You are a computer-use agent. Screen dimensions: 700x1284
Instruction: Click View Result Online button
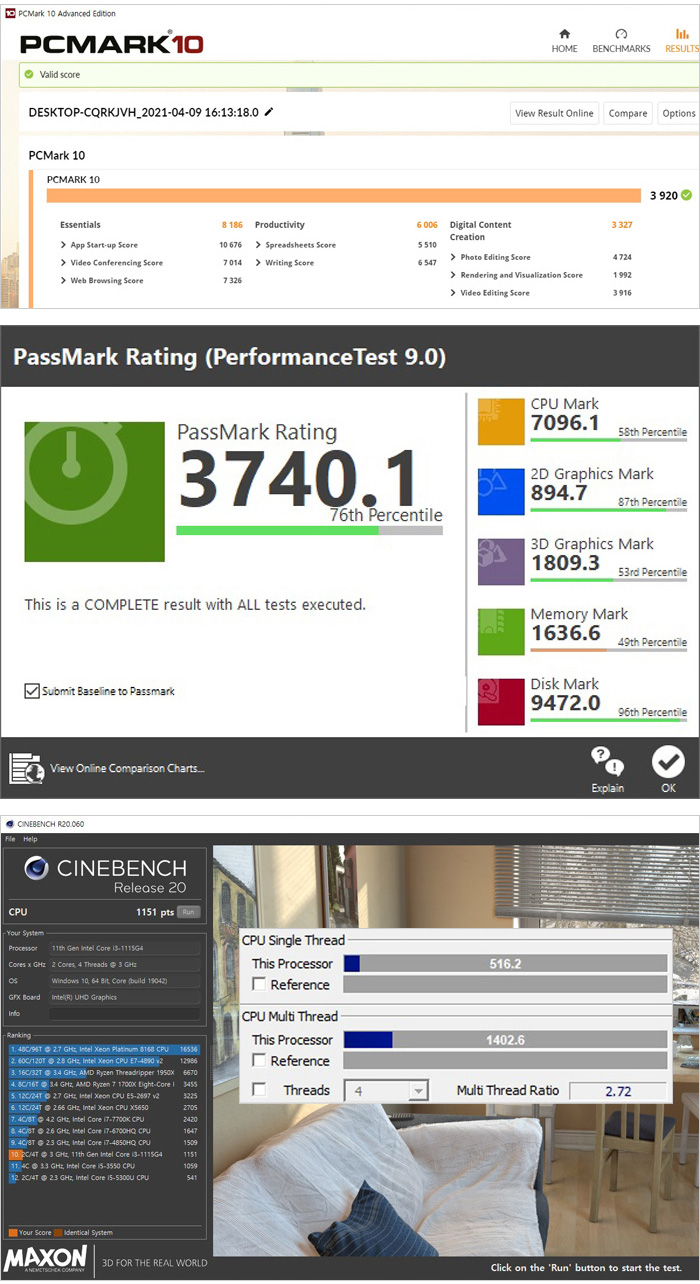(x=554, y=113)
